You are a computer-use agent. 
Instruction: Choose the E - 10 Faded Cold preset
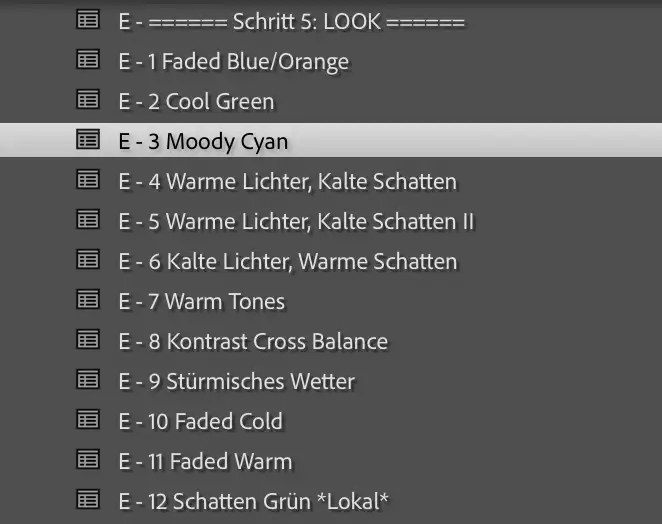click(x=331, y=421)
